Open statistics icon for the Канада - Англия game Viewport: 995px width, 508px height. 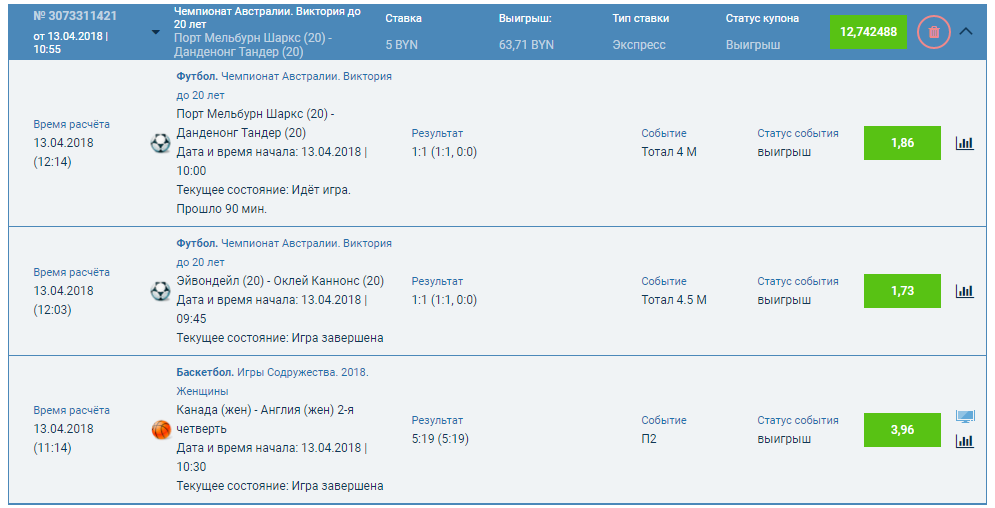965,441
